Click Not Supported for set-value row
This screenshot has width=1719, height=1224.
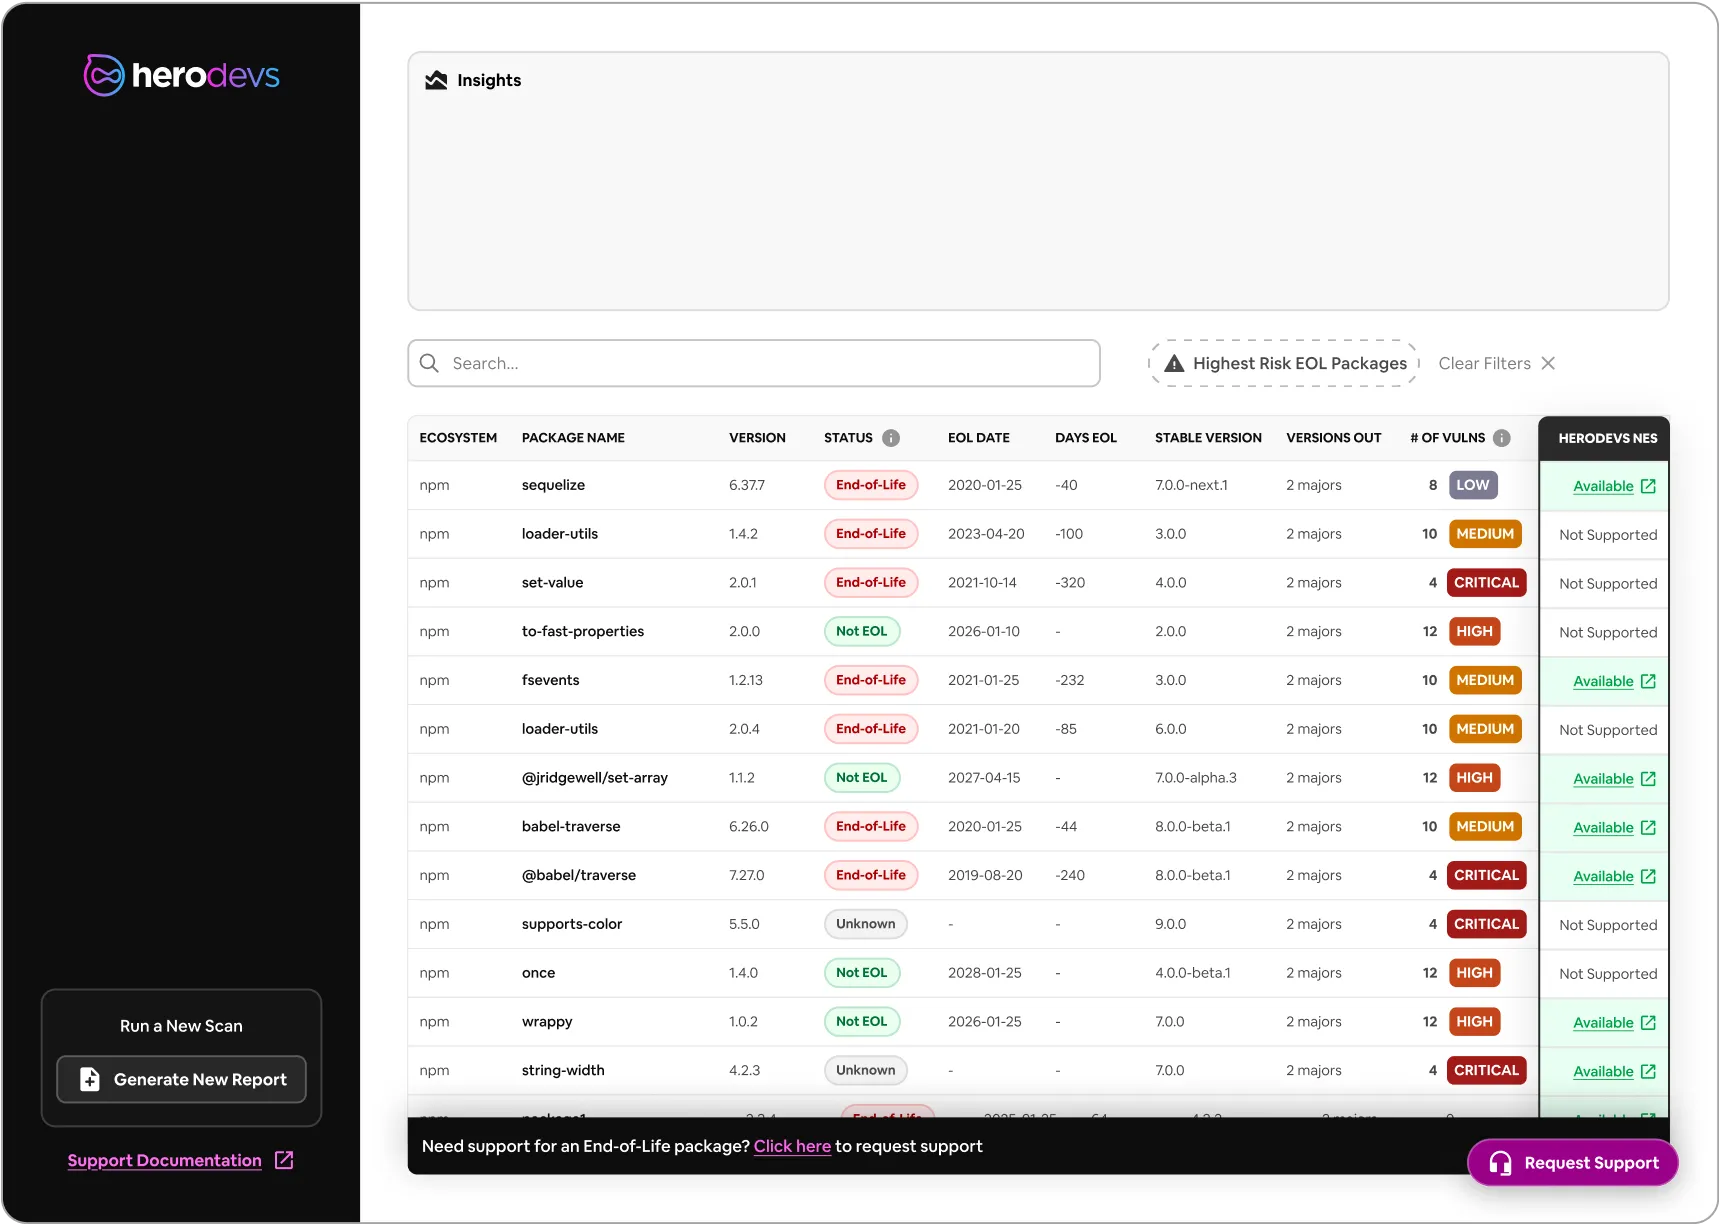click(1608, 584)
